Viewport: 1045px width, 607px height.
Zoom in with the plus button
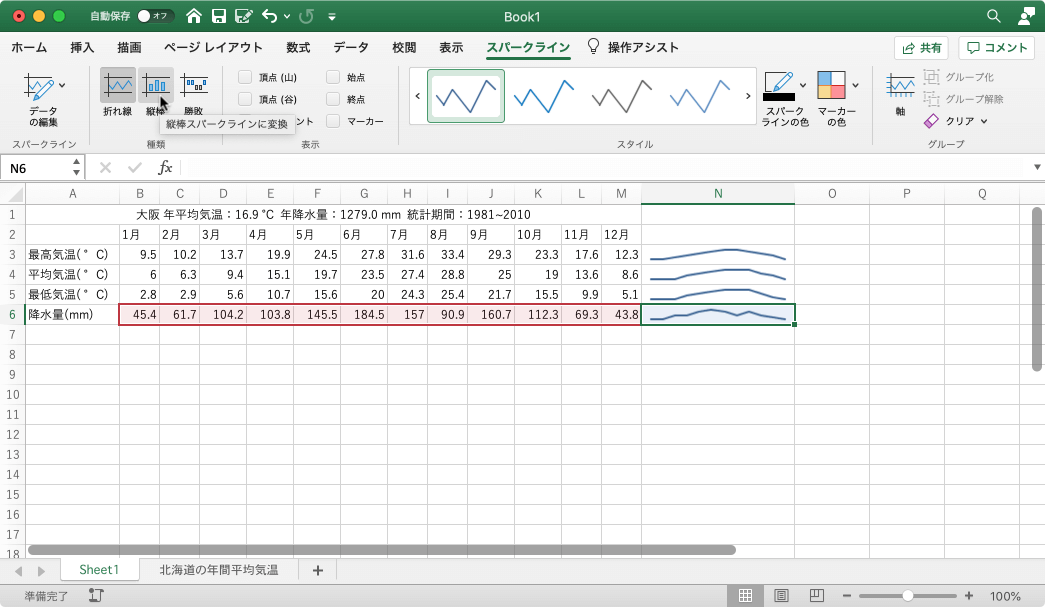(968, 596)
